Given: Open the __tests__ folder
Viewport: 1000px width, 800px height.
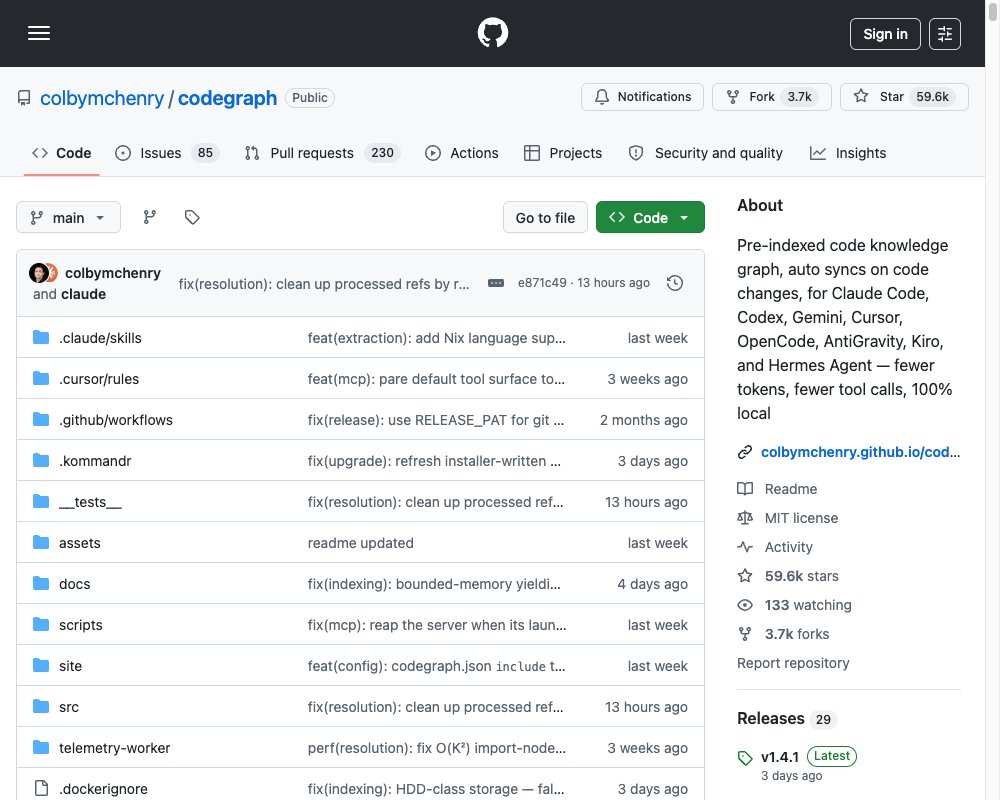Looking at the screenshot, I should point(90,502).
